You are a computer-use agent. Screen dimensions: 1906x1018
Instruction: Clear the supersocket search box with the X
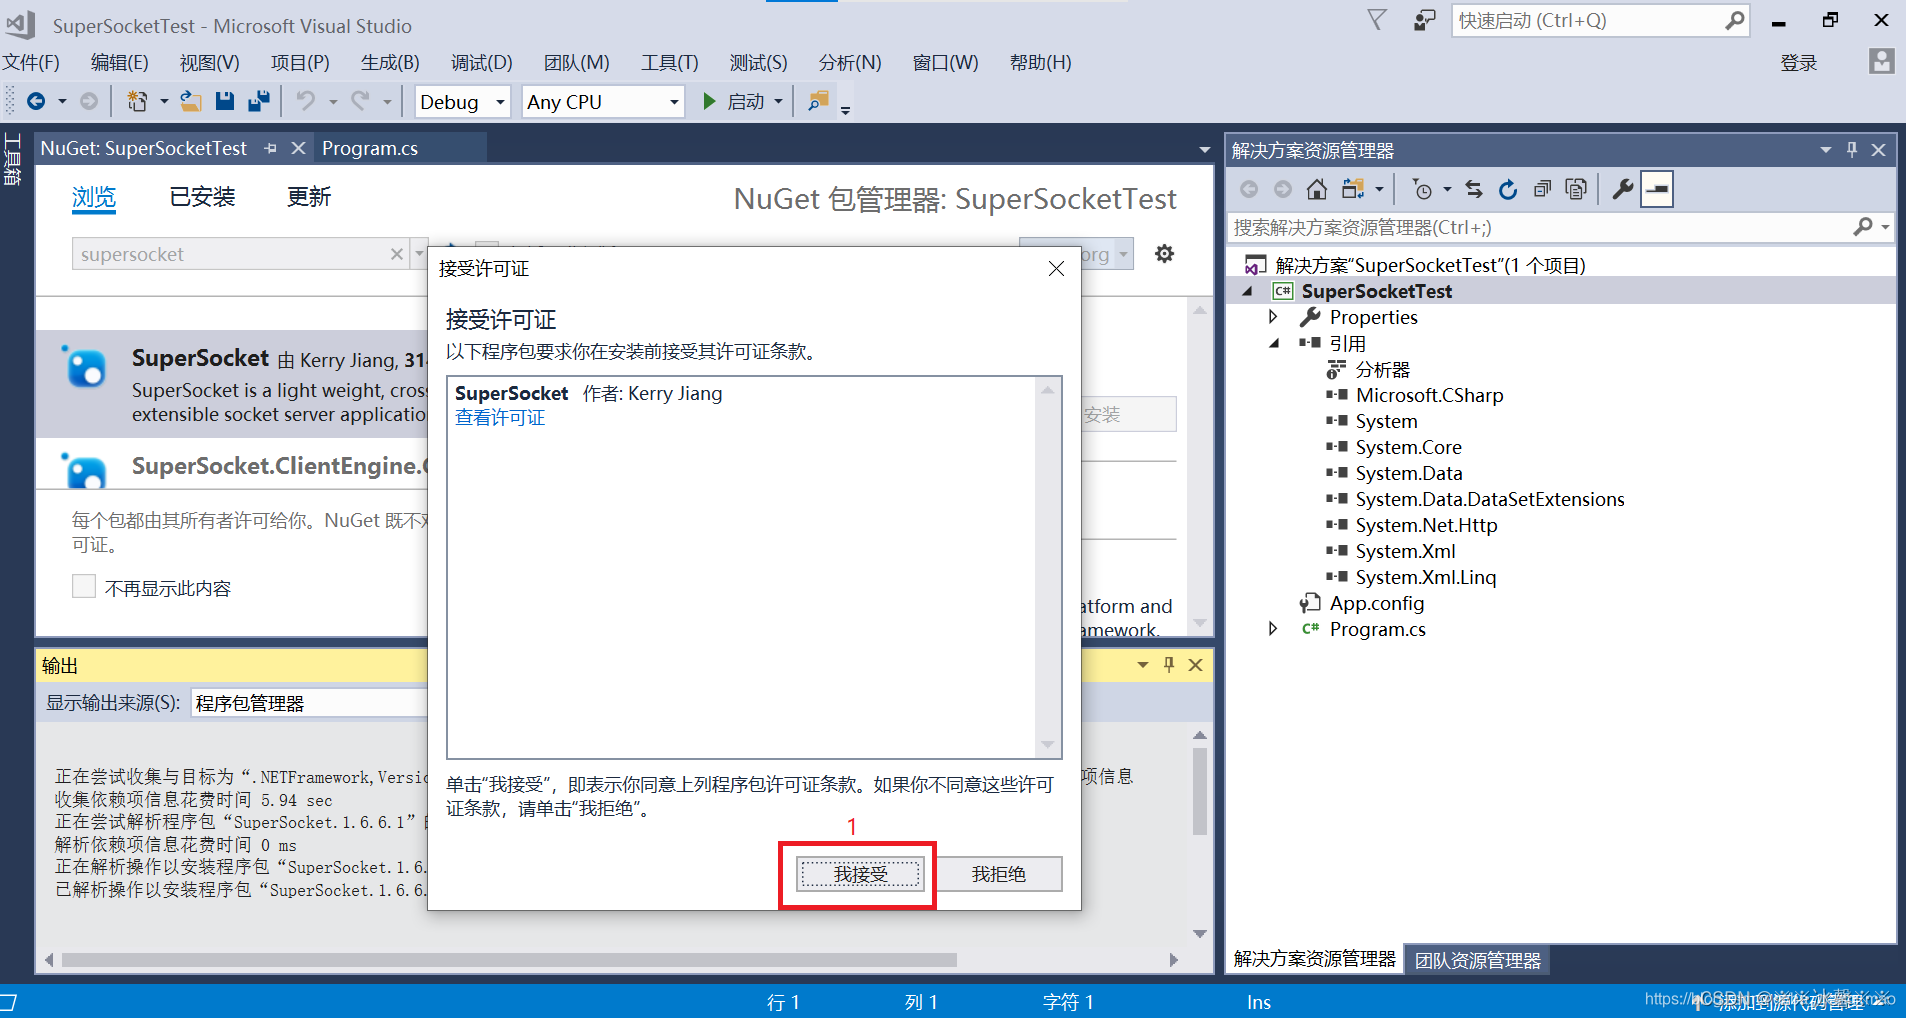396,253
